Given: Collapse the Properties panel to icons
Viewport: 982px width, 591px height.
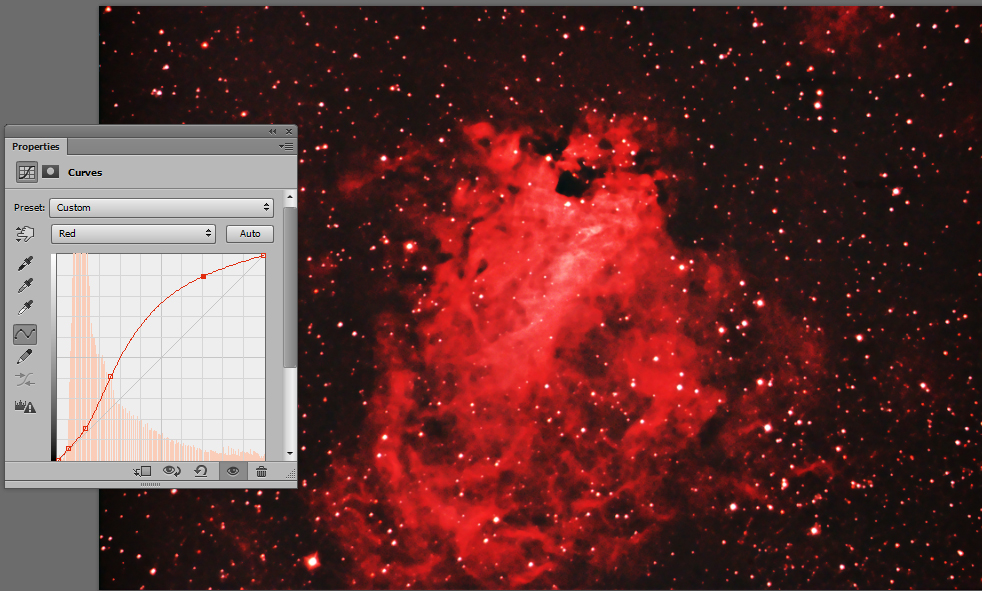Looking at the screenshot, I should point(272,131).
